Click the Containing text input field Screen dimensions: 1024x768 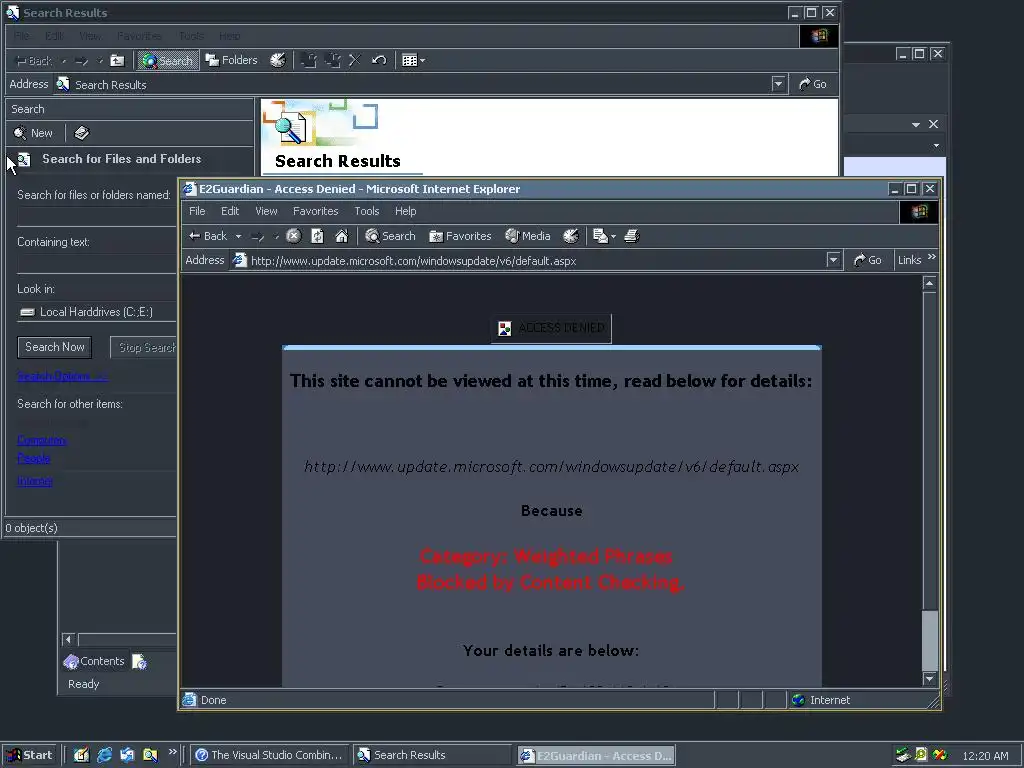(97, 264)
